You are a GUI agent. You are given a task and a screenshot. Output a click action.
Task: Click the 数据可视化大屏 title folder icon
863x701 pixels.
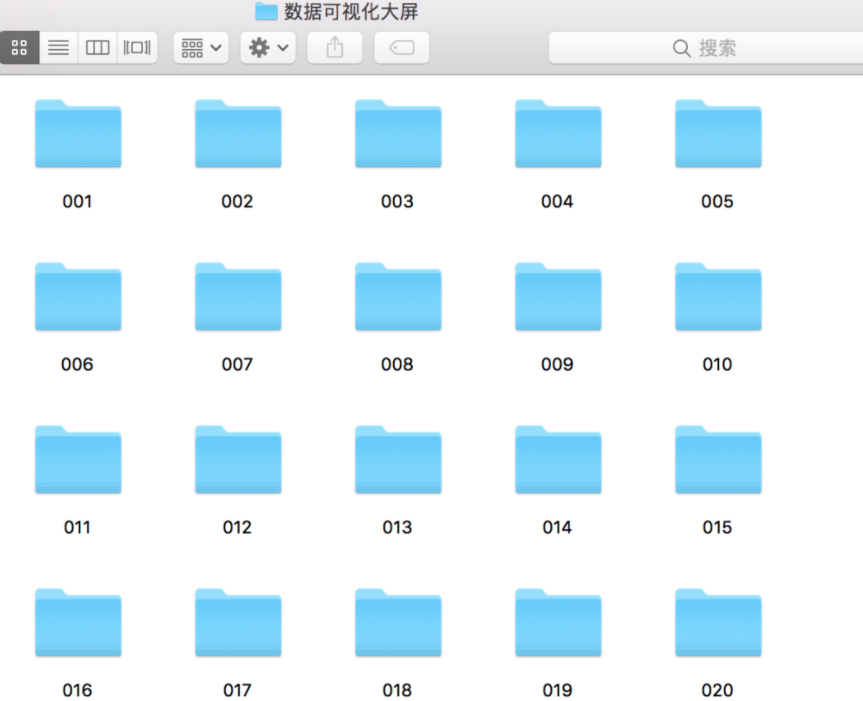pos(266,12)
